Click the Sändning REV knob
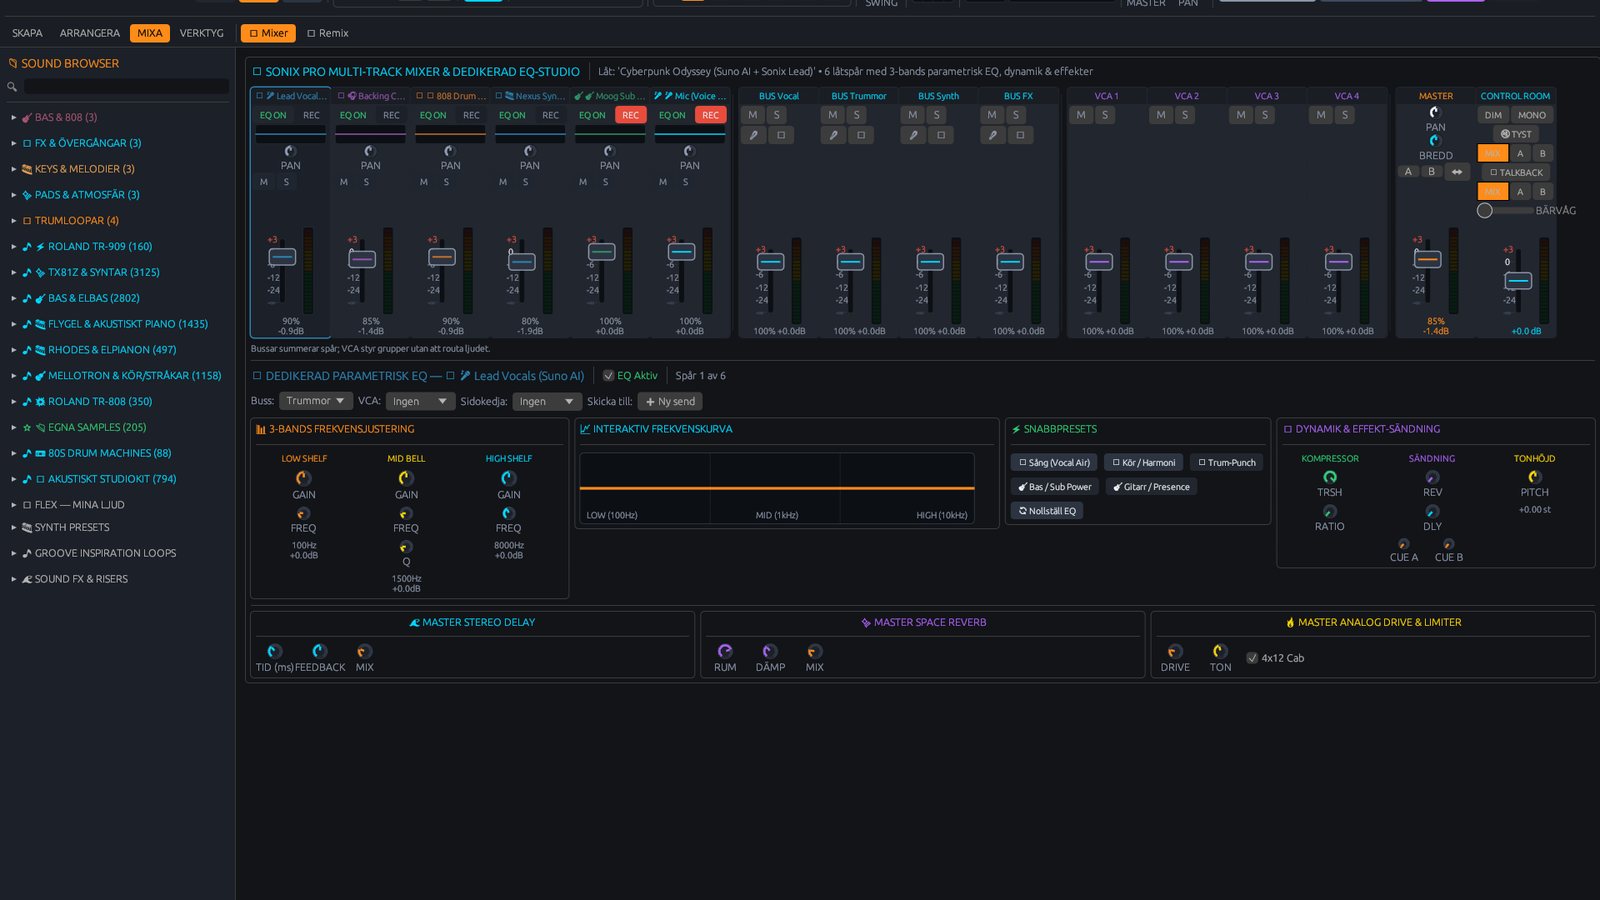This screenshot has width=1600, height=900. 1432,477
